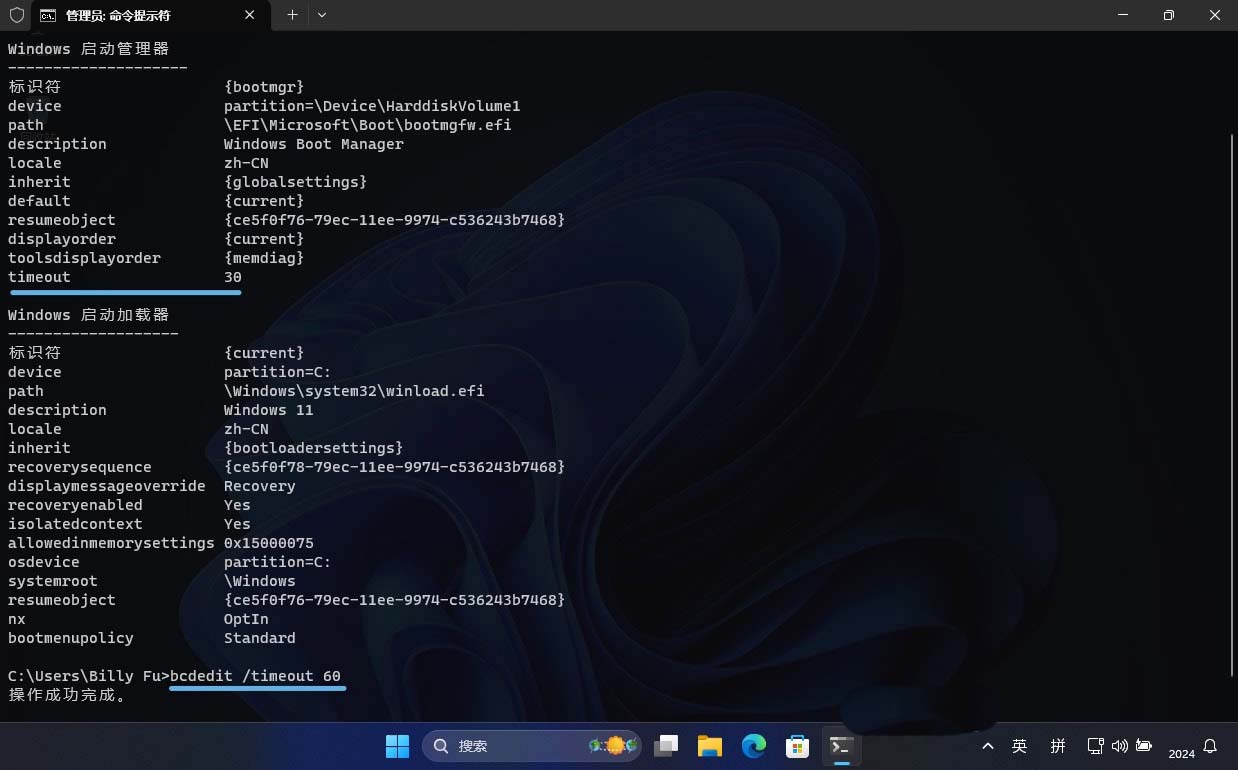Toggle the 拼 IME mode indicator
The height and width of the screenshot is (770, 1238).
(1058, 746)
